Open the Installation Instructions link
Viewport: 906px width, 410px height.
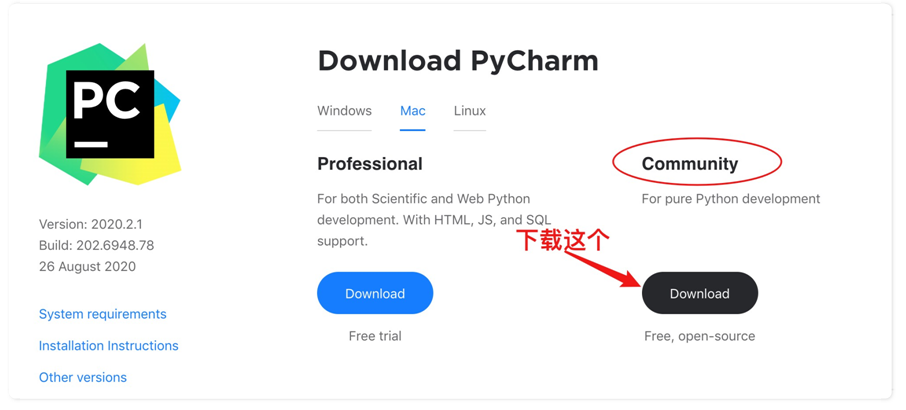109,346
